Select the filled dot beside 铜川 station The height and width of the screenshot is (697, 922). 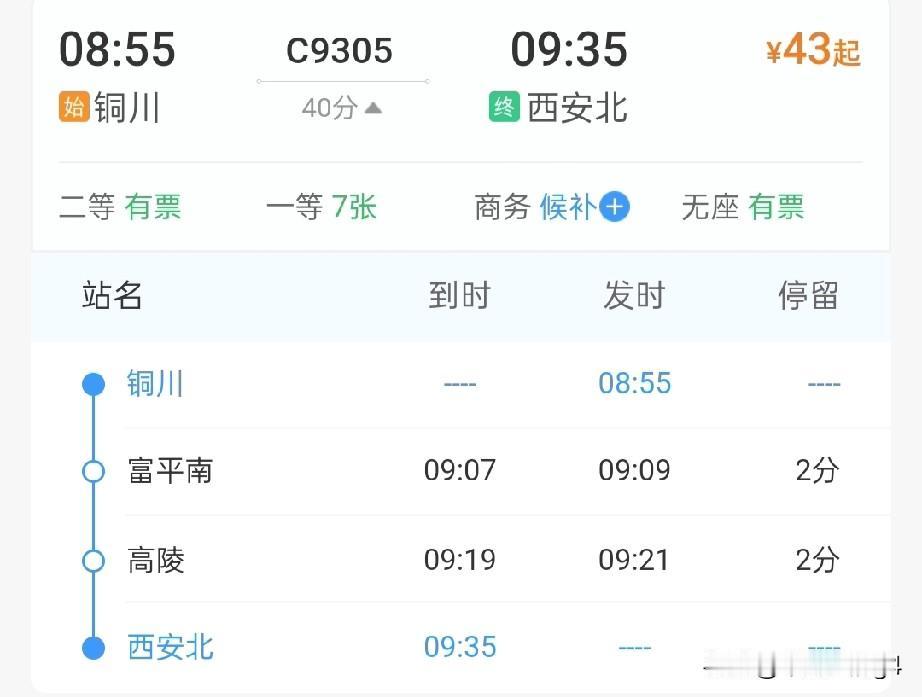pyautogui.click(x=93, y=383)
